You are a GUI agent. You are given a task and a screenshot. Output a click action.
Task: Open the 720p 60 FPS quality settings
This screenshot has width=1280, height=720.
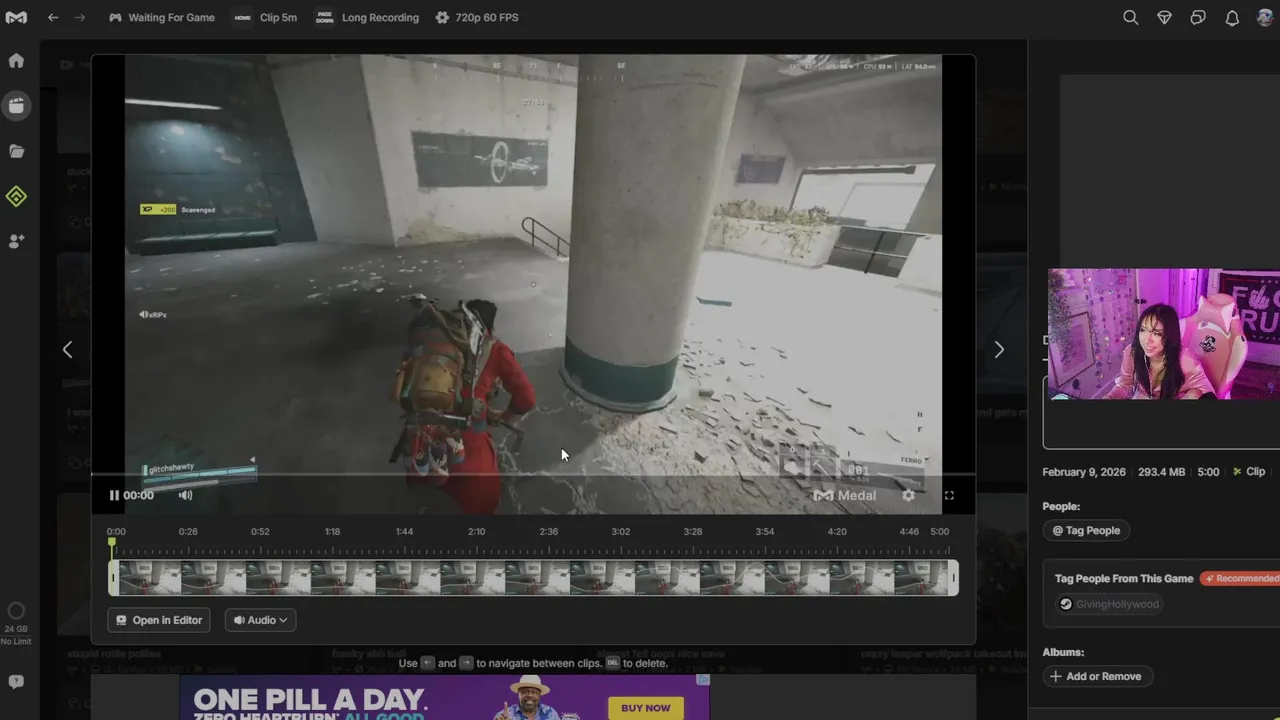coord(476,17)
